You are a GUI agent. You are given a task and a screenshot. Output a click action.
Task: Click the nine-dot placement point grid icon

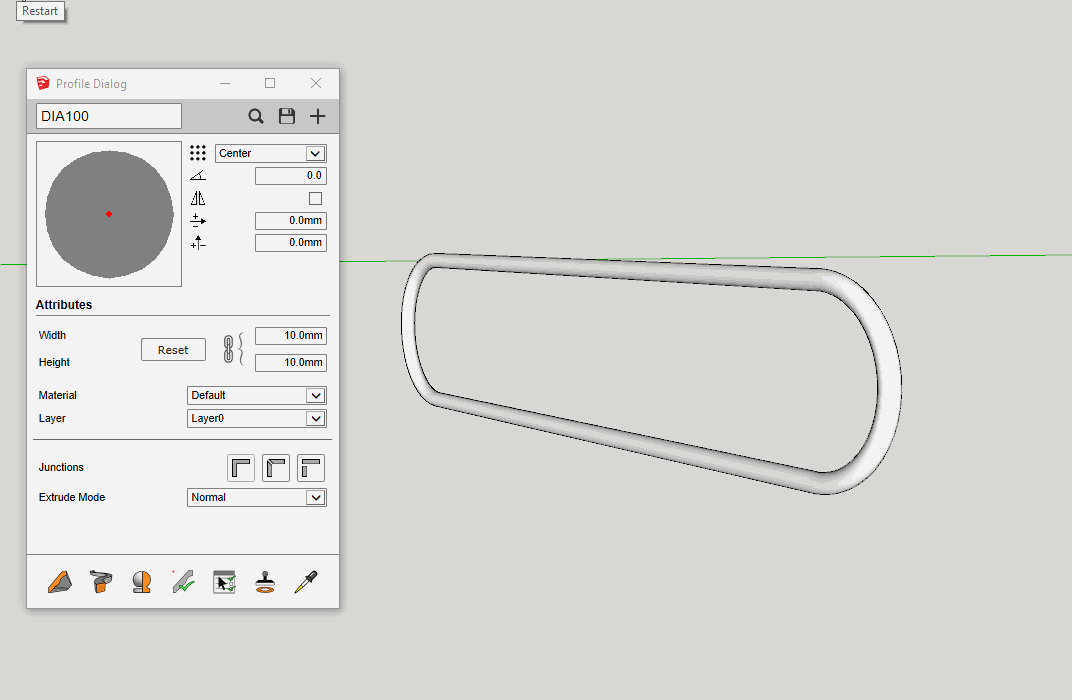click(x=198, y=153)
